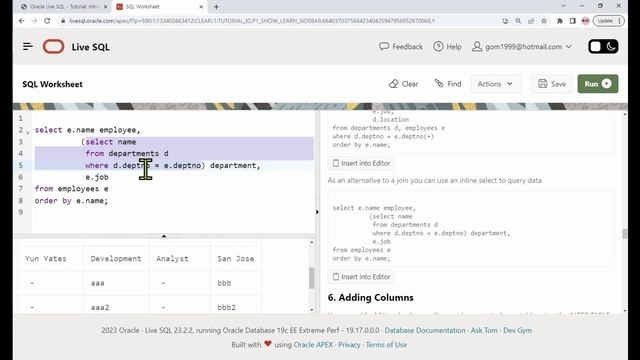Screen dimensions: 640x360
Task: Open the Database Documentation link
Action: click(424, 330)
